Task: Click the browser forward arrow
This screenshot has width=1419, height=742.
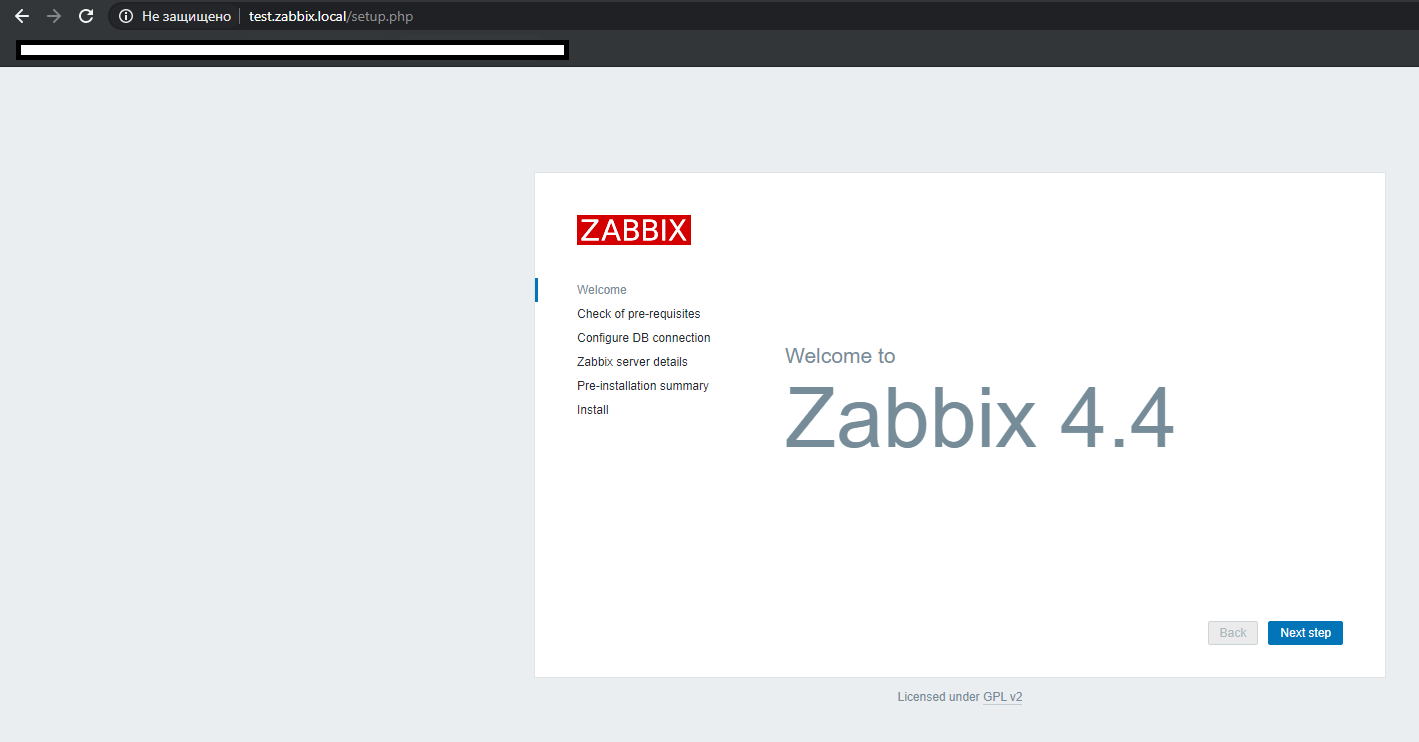Action: (54, 16)
